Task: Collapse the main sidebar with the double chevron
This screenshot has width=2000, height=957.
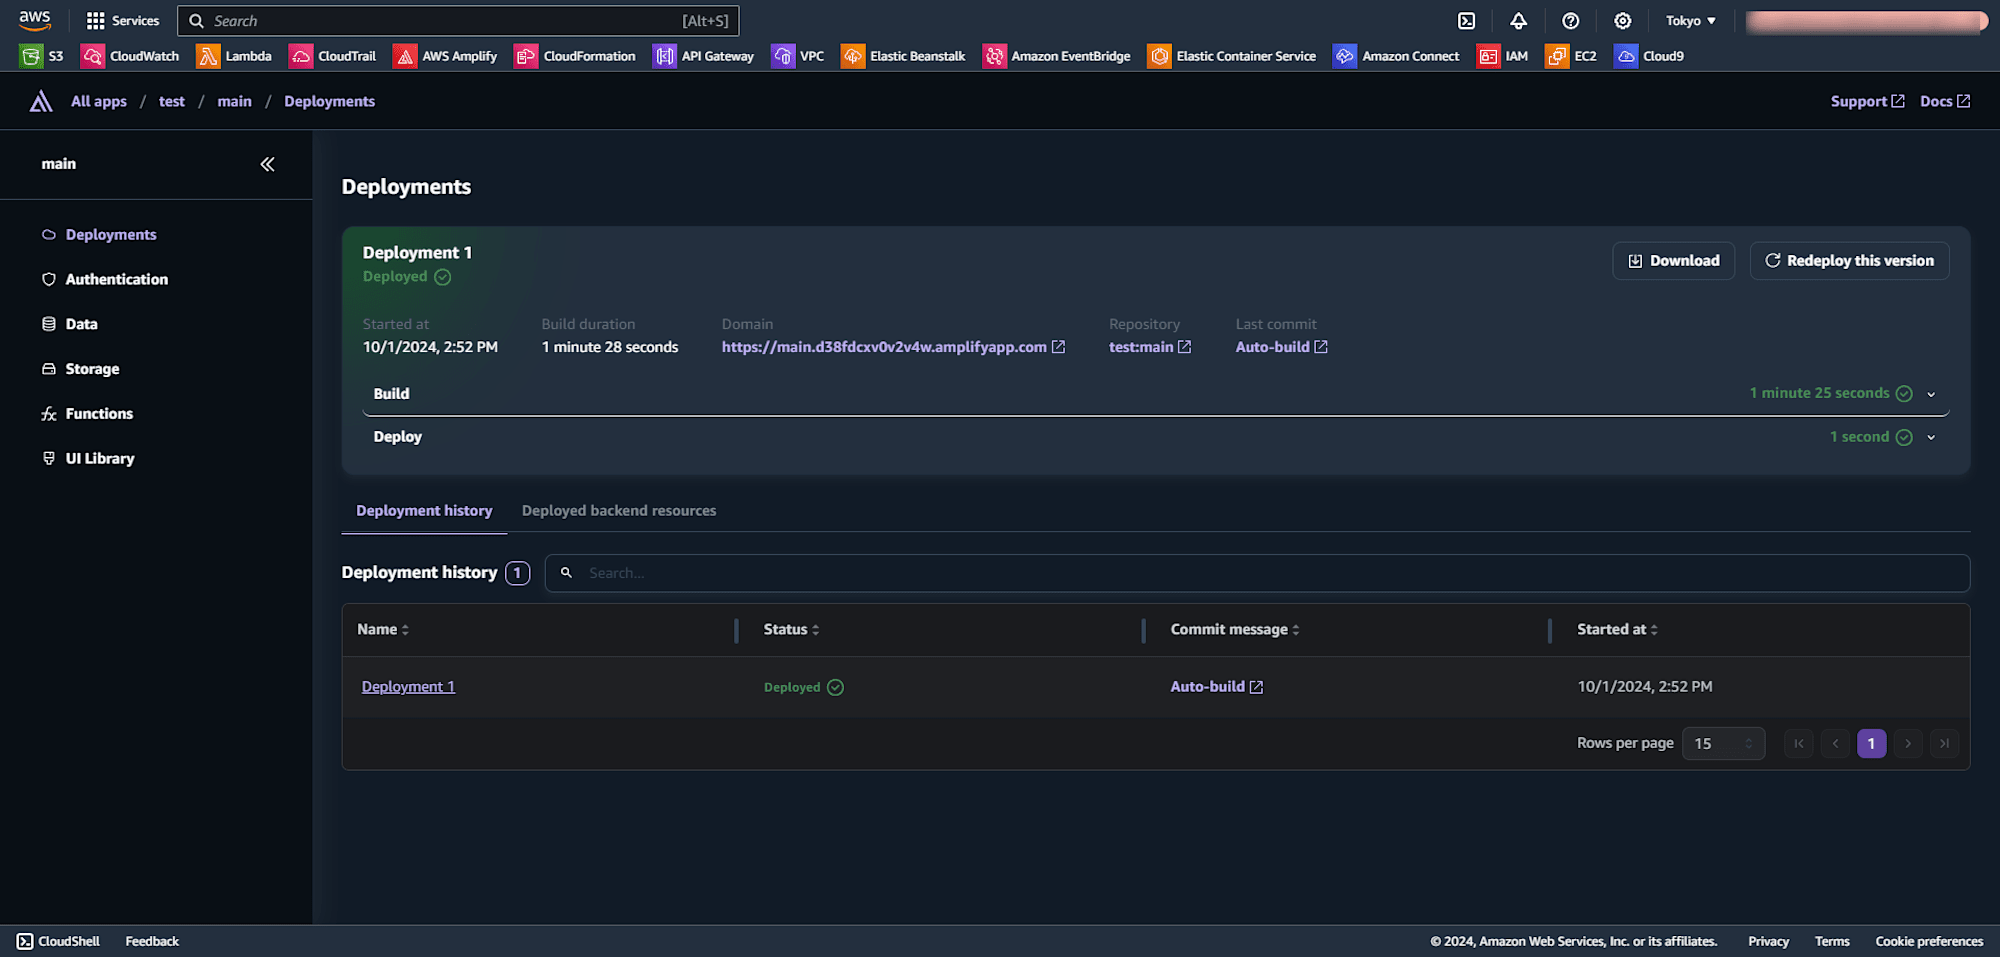Action: 267,164
